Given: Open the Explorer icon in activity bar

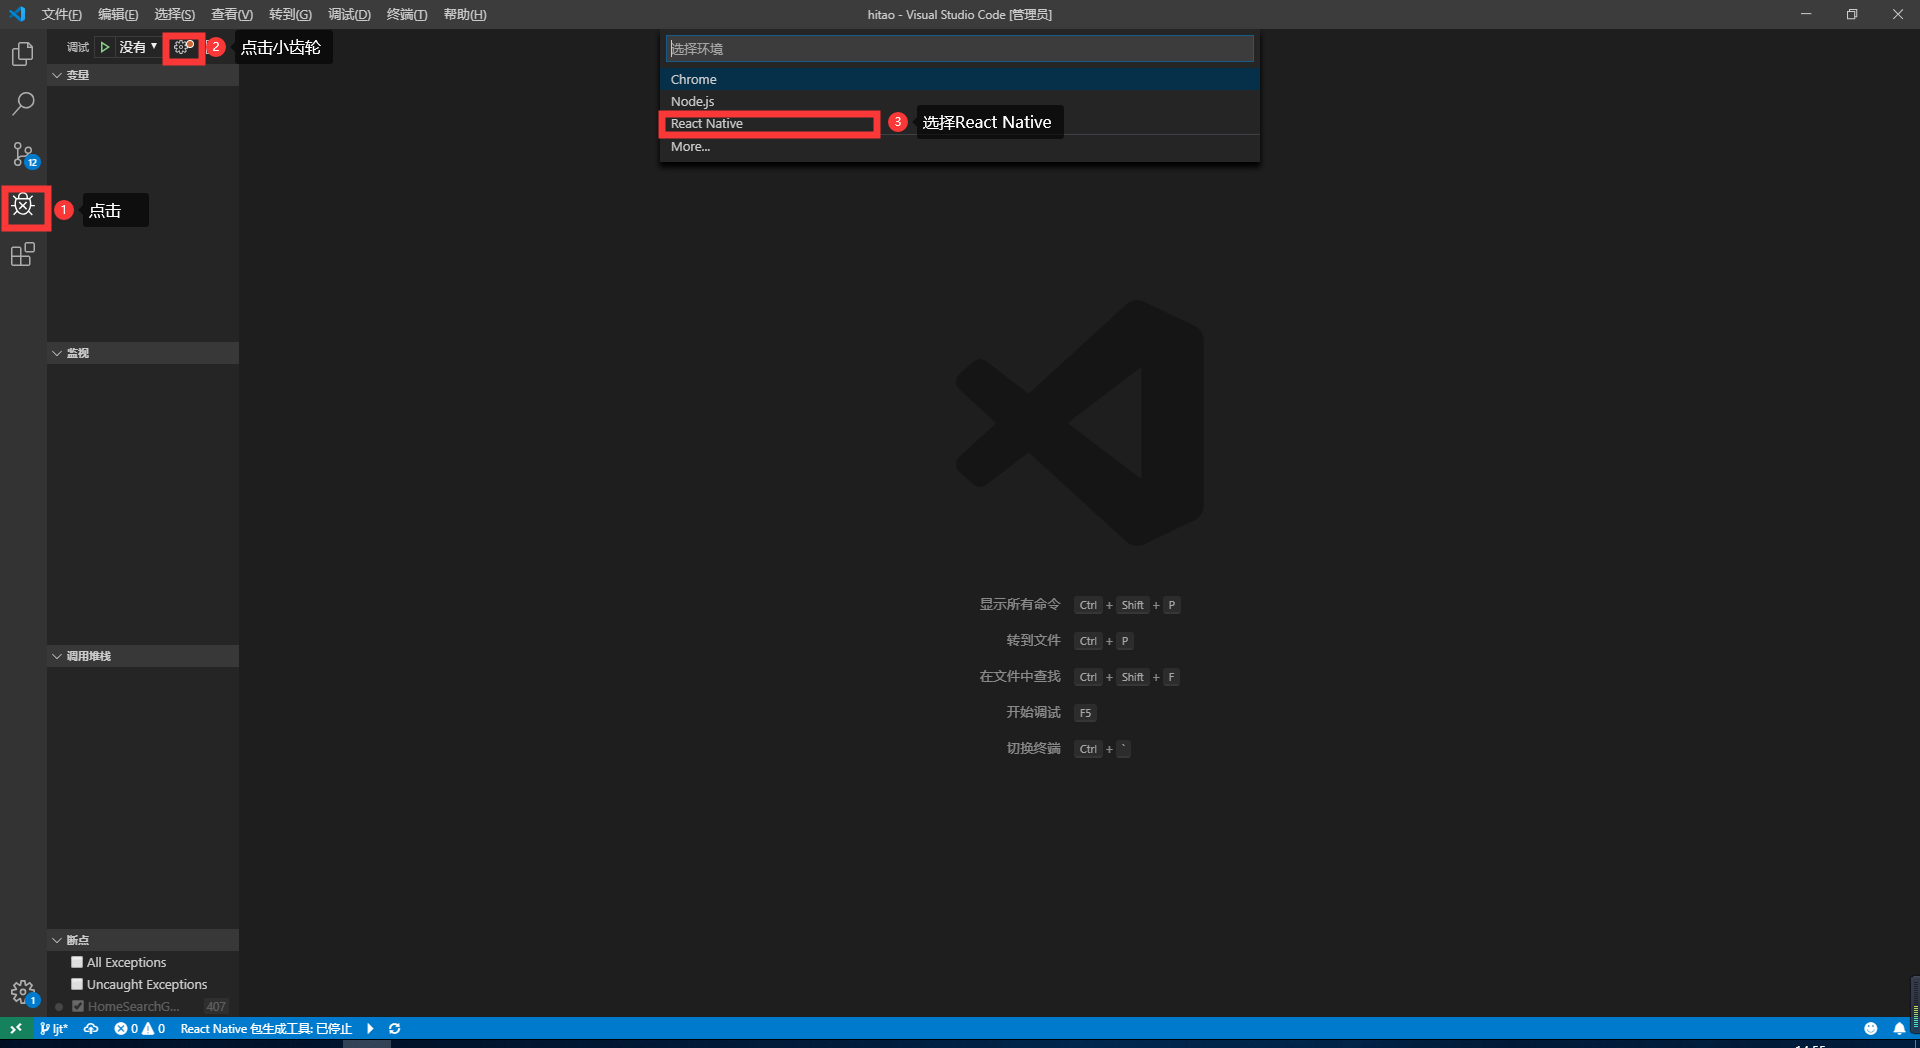Looking at the screenshot, I should (23, 54).
